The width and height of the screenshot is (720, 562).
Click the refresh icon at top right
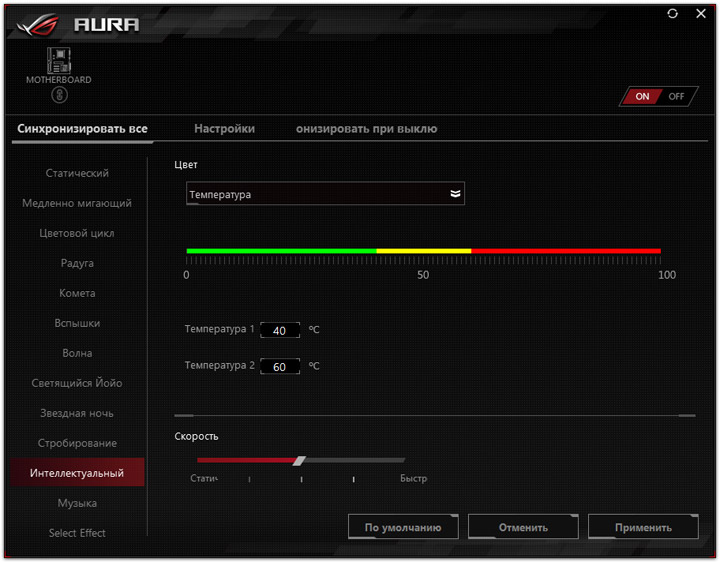tap(672, 14)
